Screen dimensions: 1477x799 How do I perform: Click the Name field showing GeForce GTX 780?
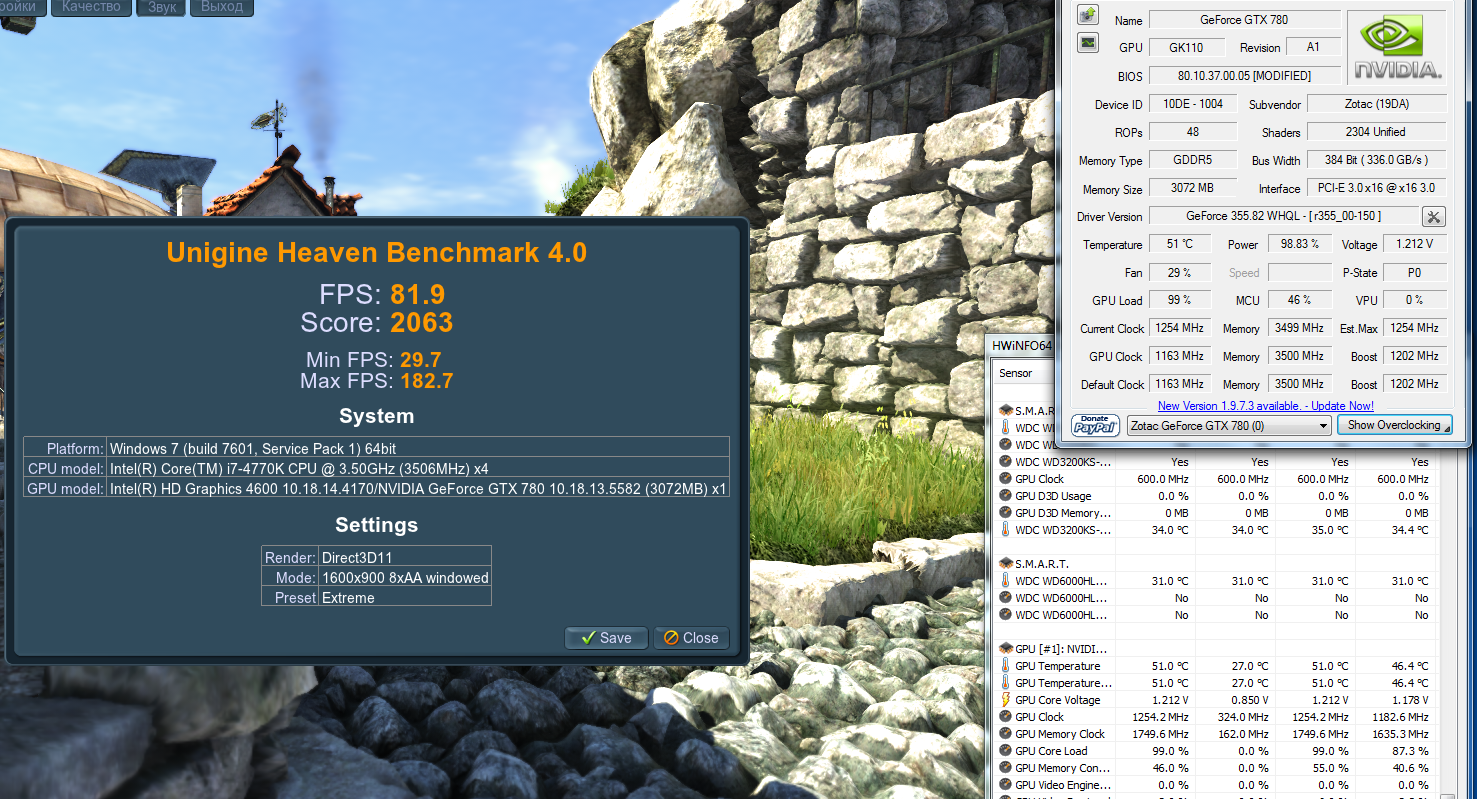pyautogui.click(x=1245, y=20)
